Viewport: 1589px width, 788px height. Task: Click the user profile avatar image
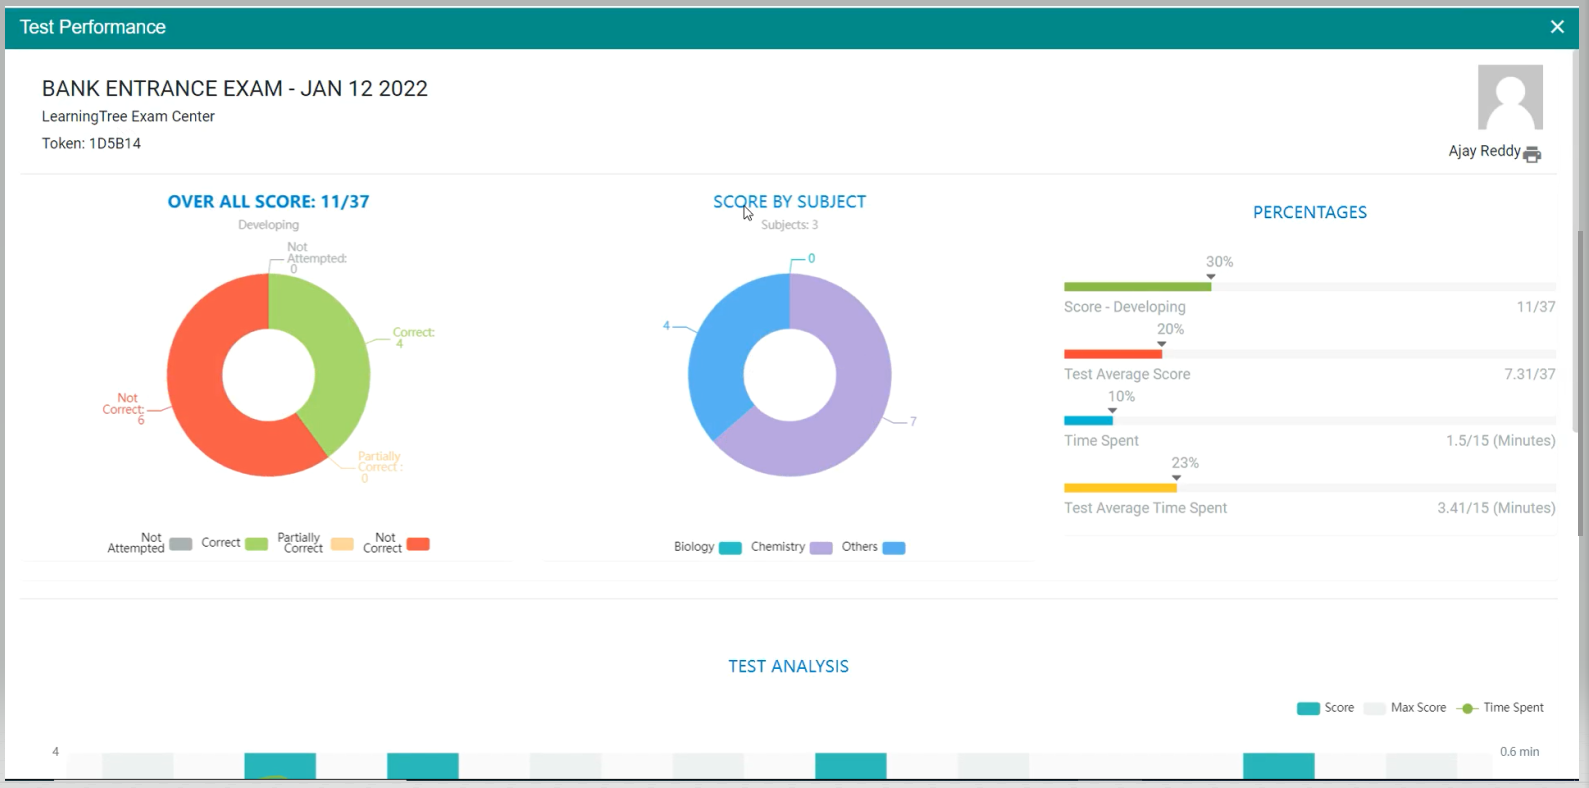click(1510, 98)
